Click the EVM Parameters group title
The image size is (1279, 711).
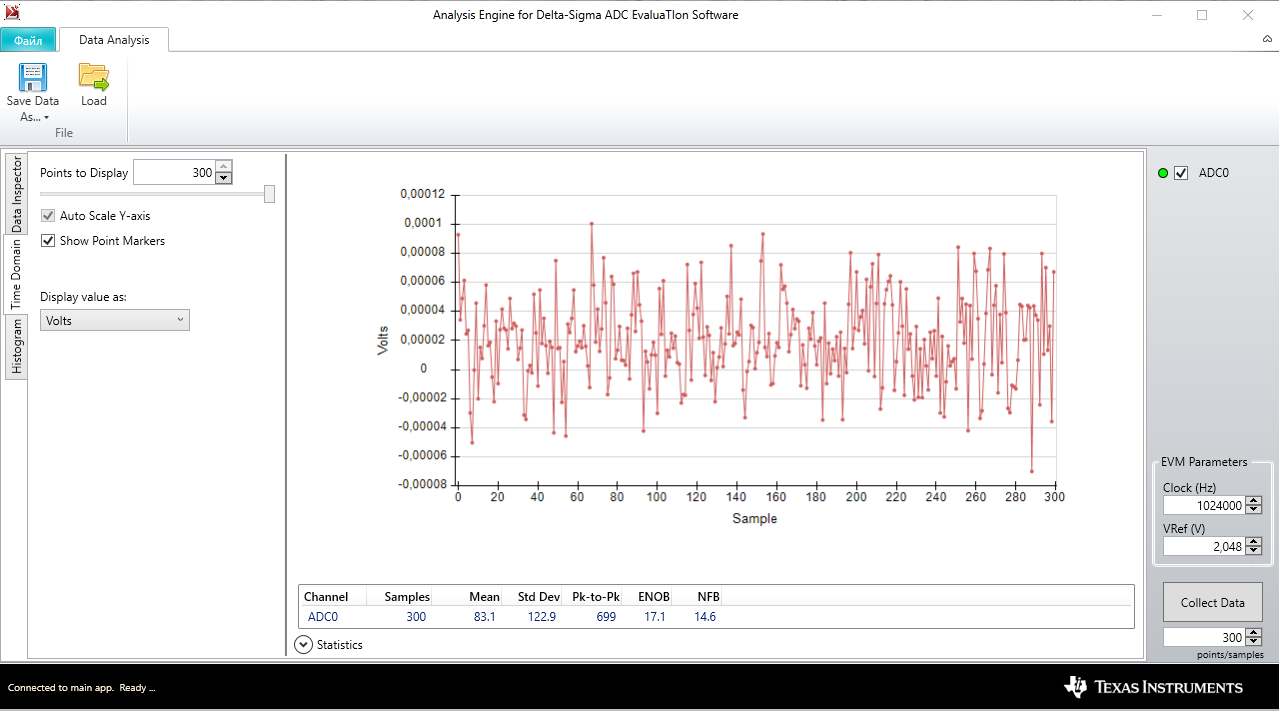tap(1204, 462)
